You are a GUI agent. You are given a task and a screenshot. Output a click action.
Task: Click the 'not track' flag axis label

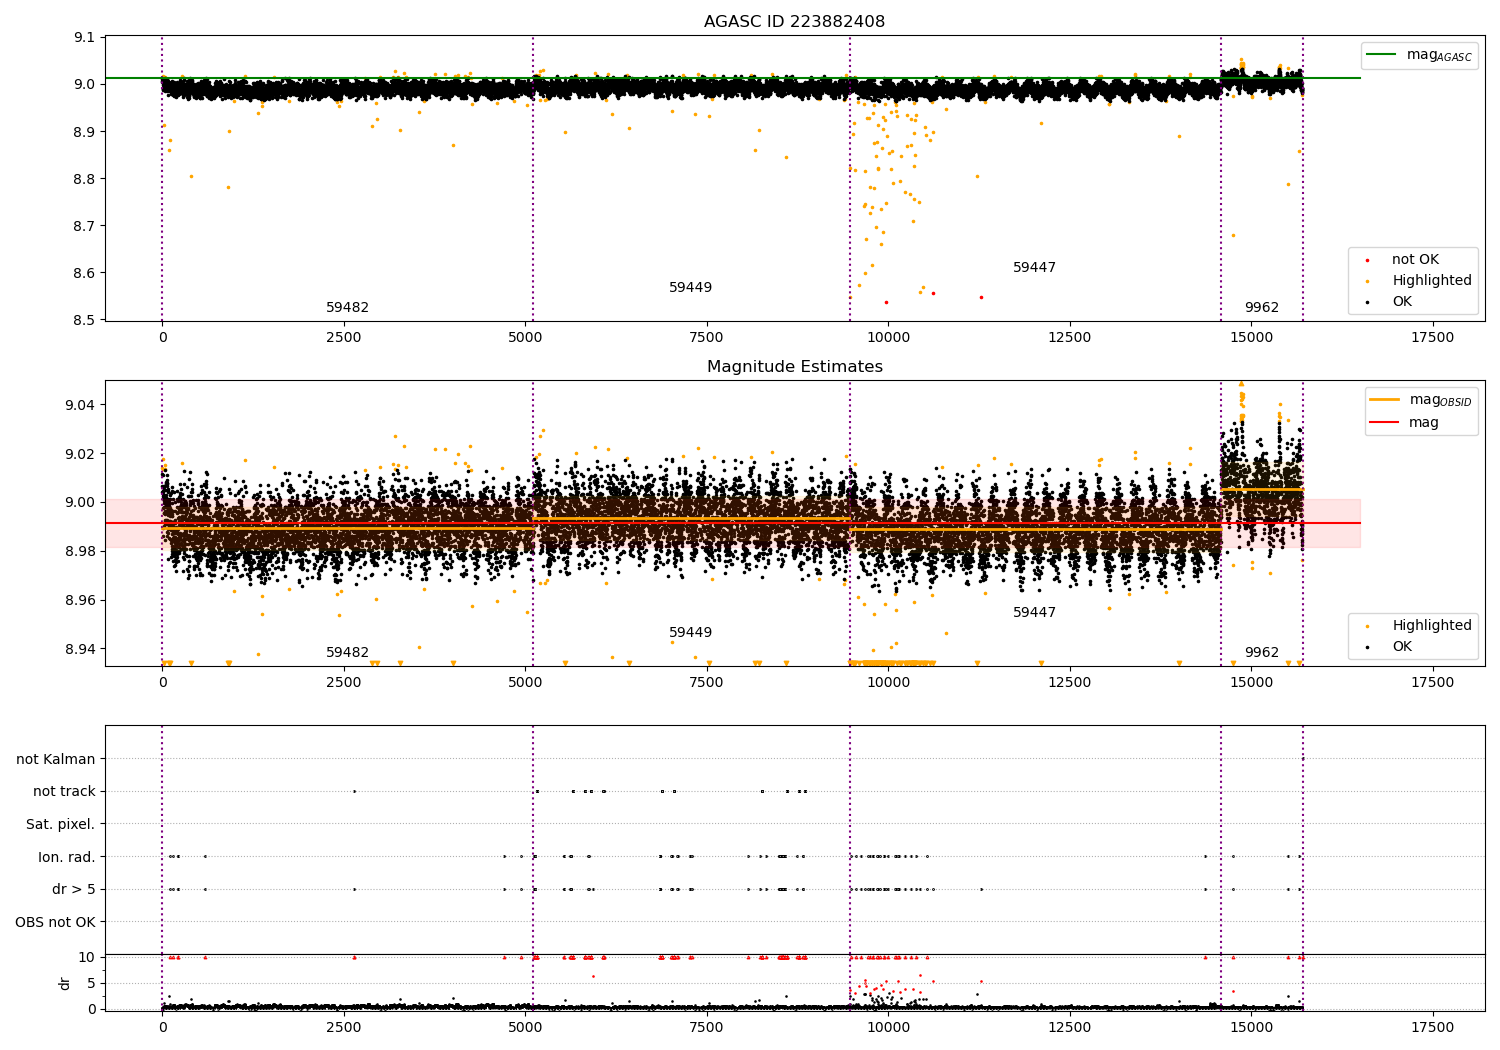pyautogui.click(x=64, y=792)
